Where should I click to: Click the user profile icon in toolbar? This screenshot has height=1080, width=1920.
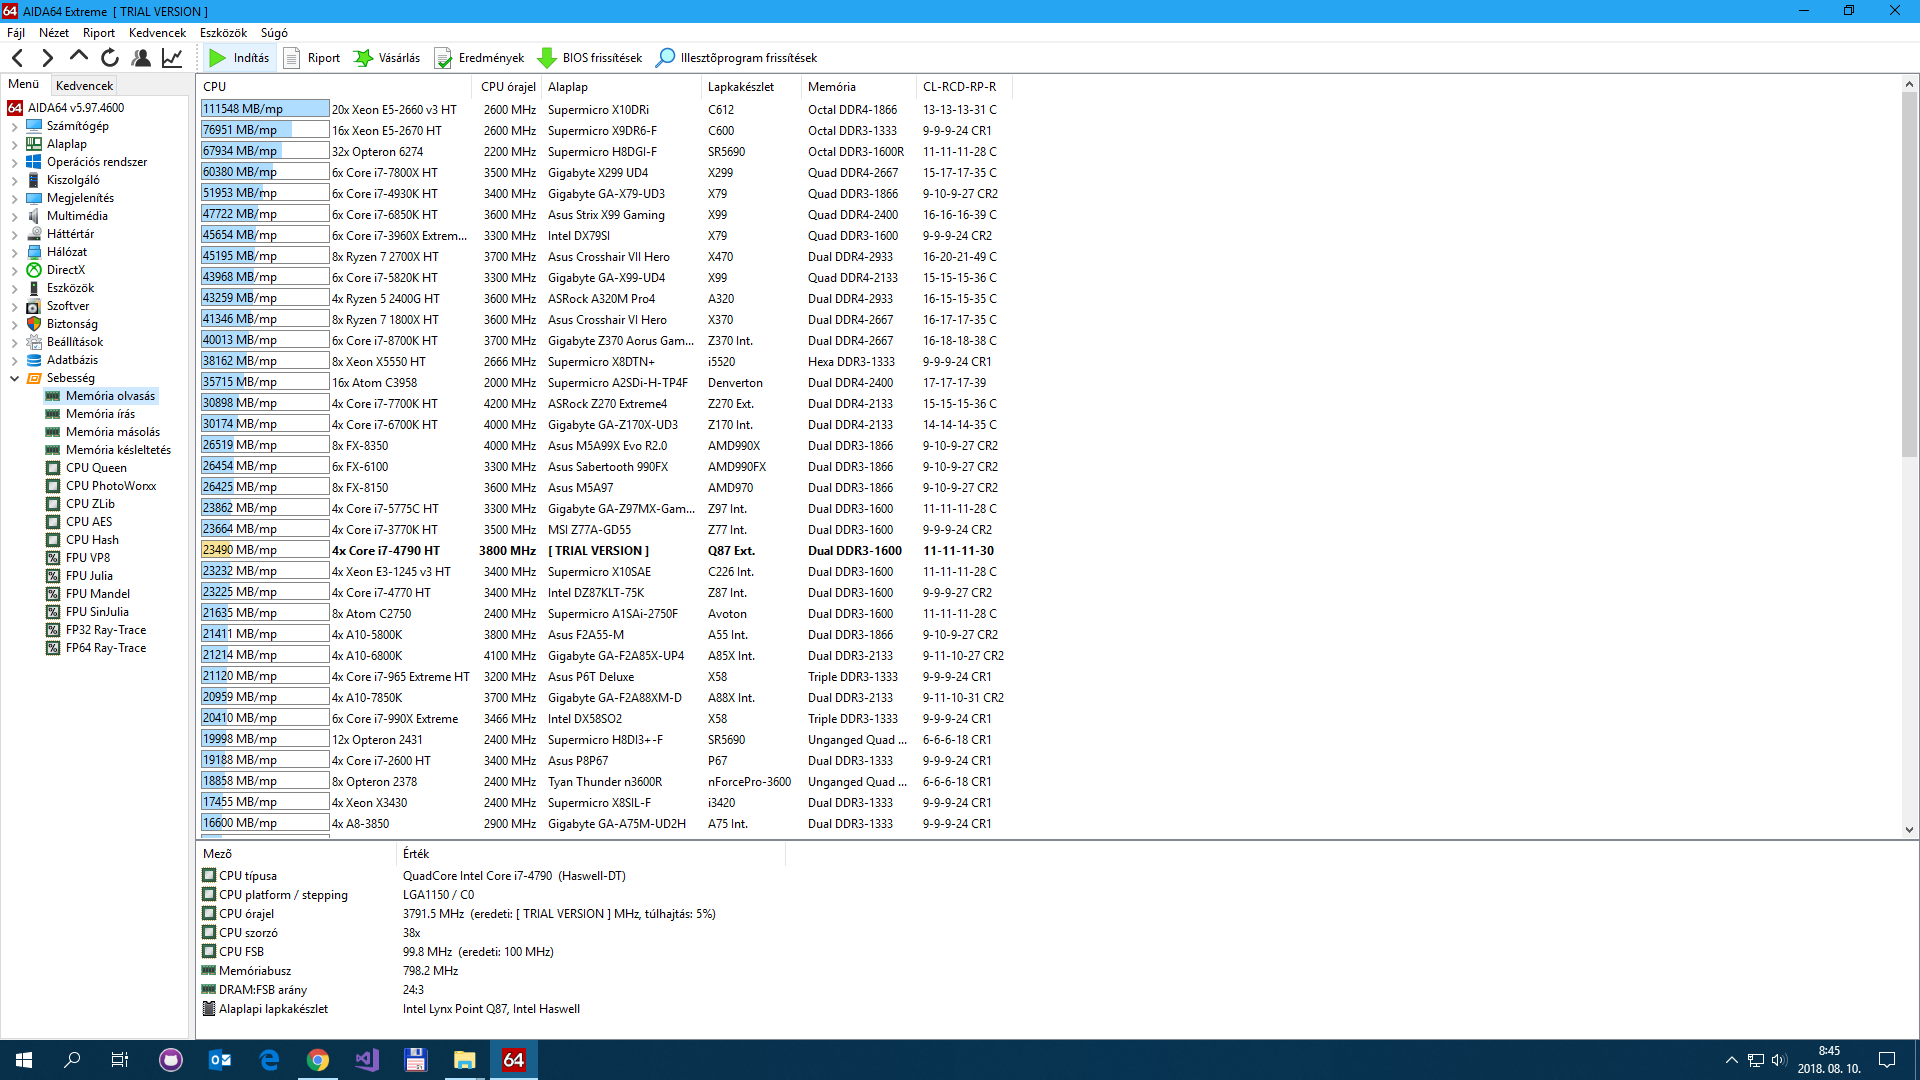coord(141,58)
